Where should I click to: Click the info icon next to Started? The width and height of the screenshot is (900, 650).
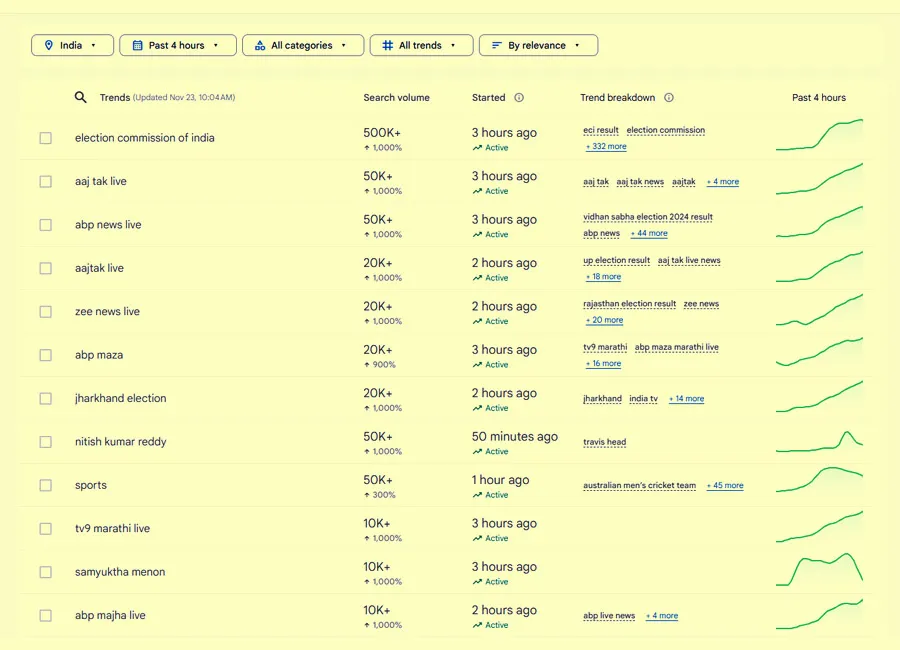coord(519,98)
